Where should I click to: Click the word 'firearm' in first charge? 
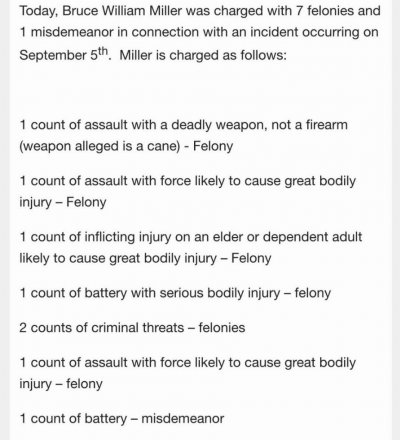pyautogui.click(x=327, y=125)
